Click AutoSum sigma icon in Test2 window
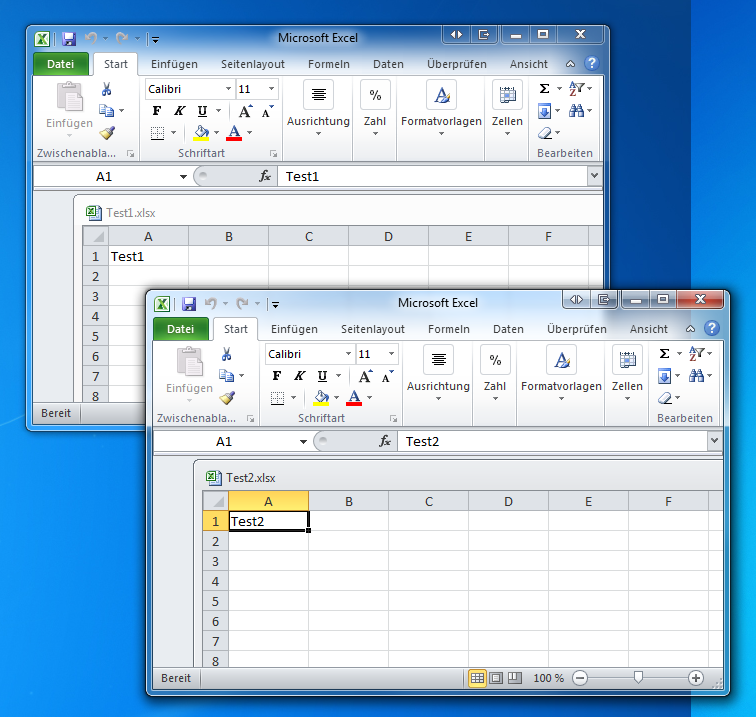This screenshot has width=756, height=717. pyautogui.click(x=664, y=353)
